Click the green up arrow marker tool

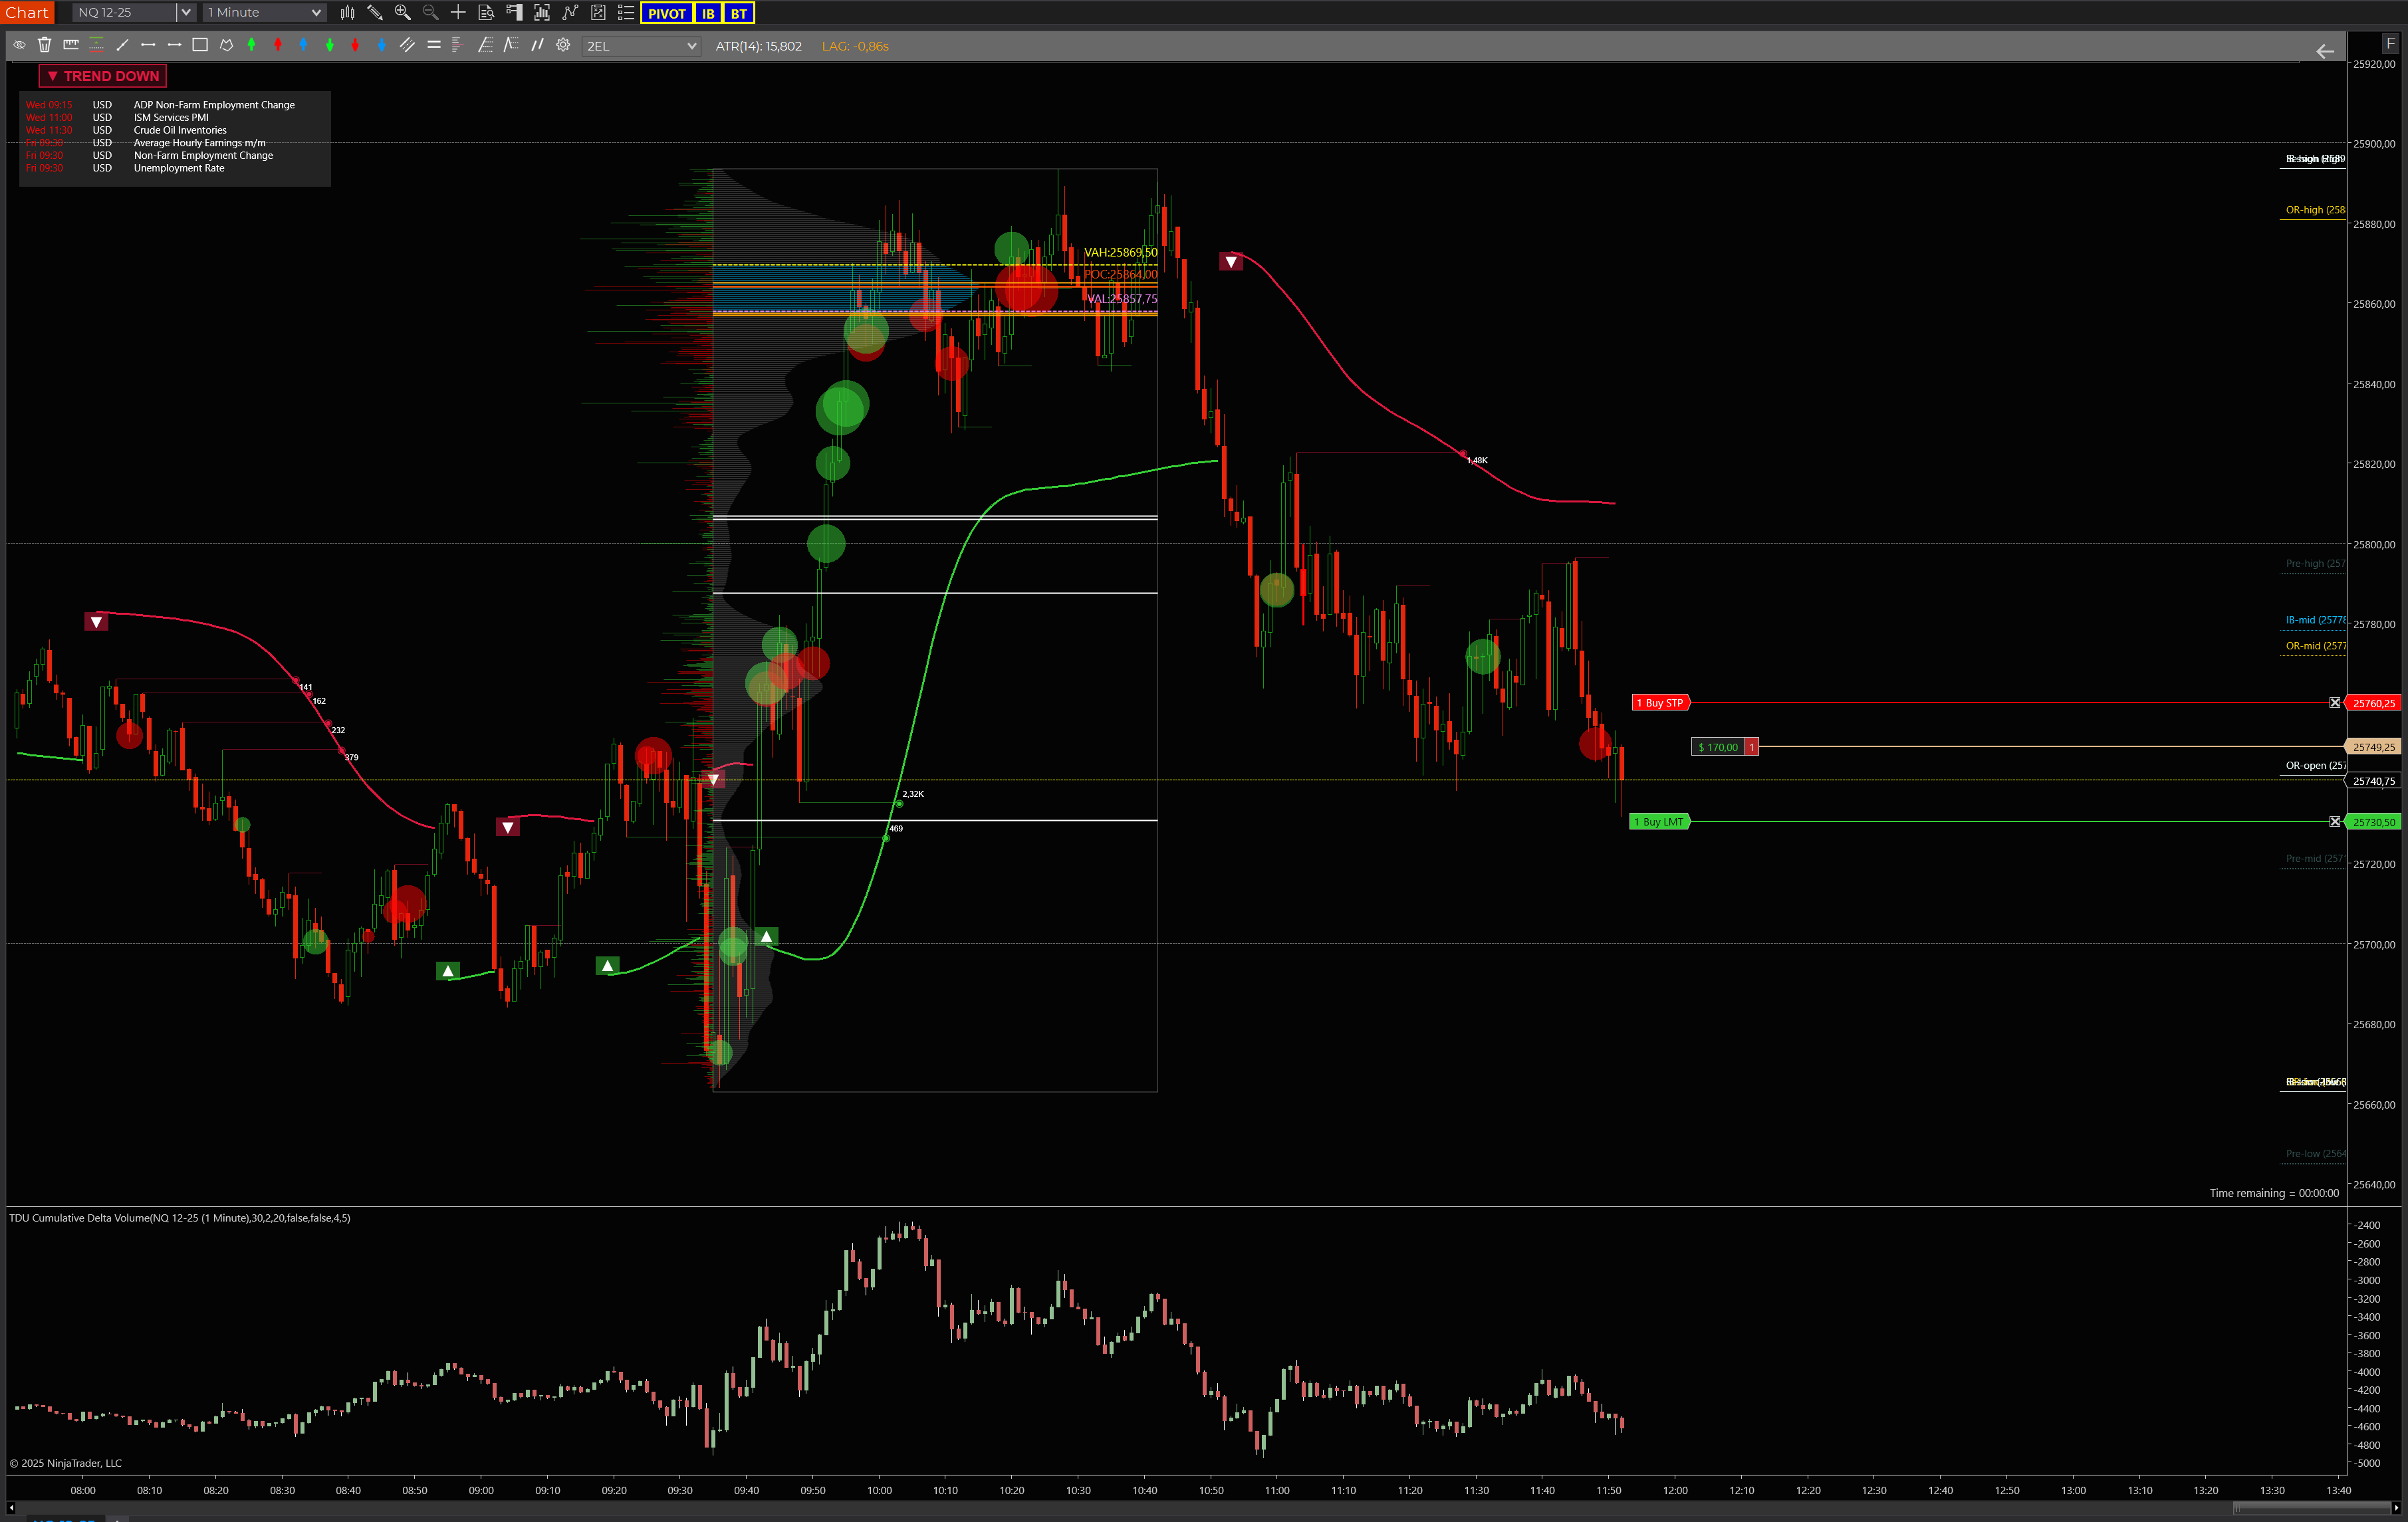point(252,45)
